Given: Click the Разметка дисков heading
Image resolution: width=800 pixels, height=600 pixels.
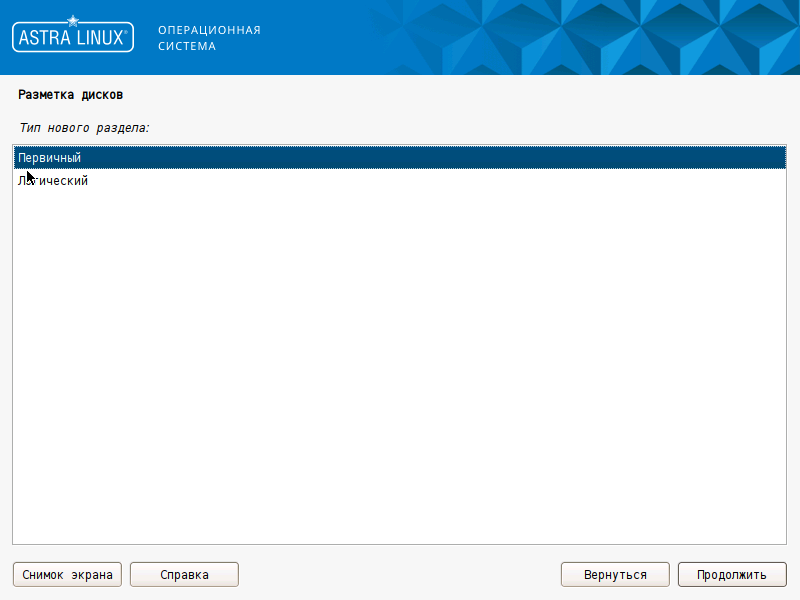Looking at the screenshot, I should coord(70,95).
